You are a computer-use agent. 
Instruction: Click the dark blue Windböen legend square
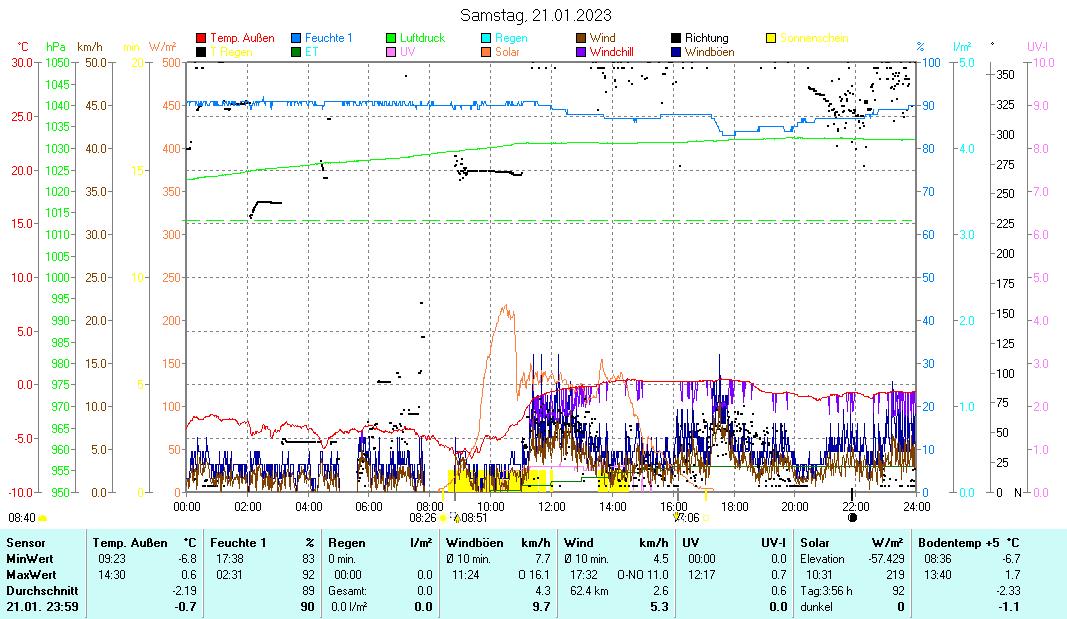click(676, 51)
